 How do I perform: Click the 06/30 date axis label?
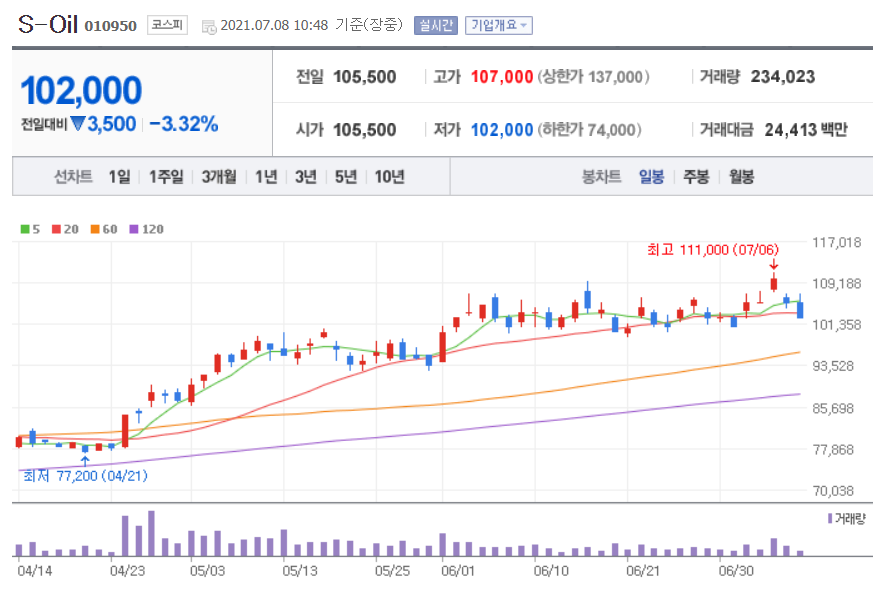click(x=736, y=571)
